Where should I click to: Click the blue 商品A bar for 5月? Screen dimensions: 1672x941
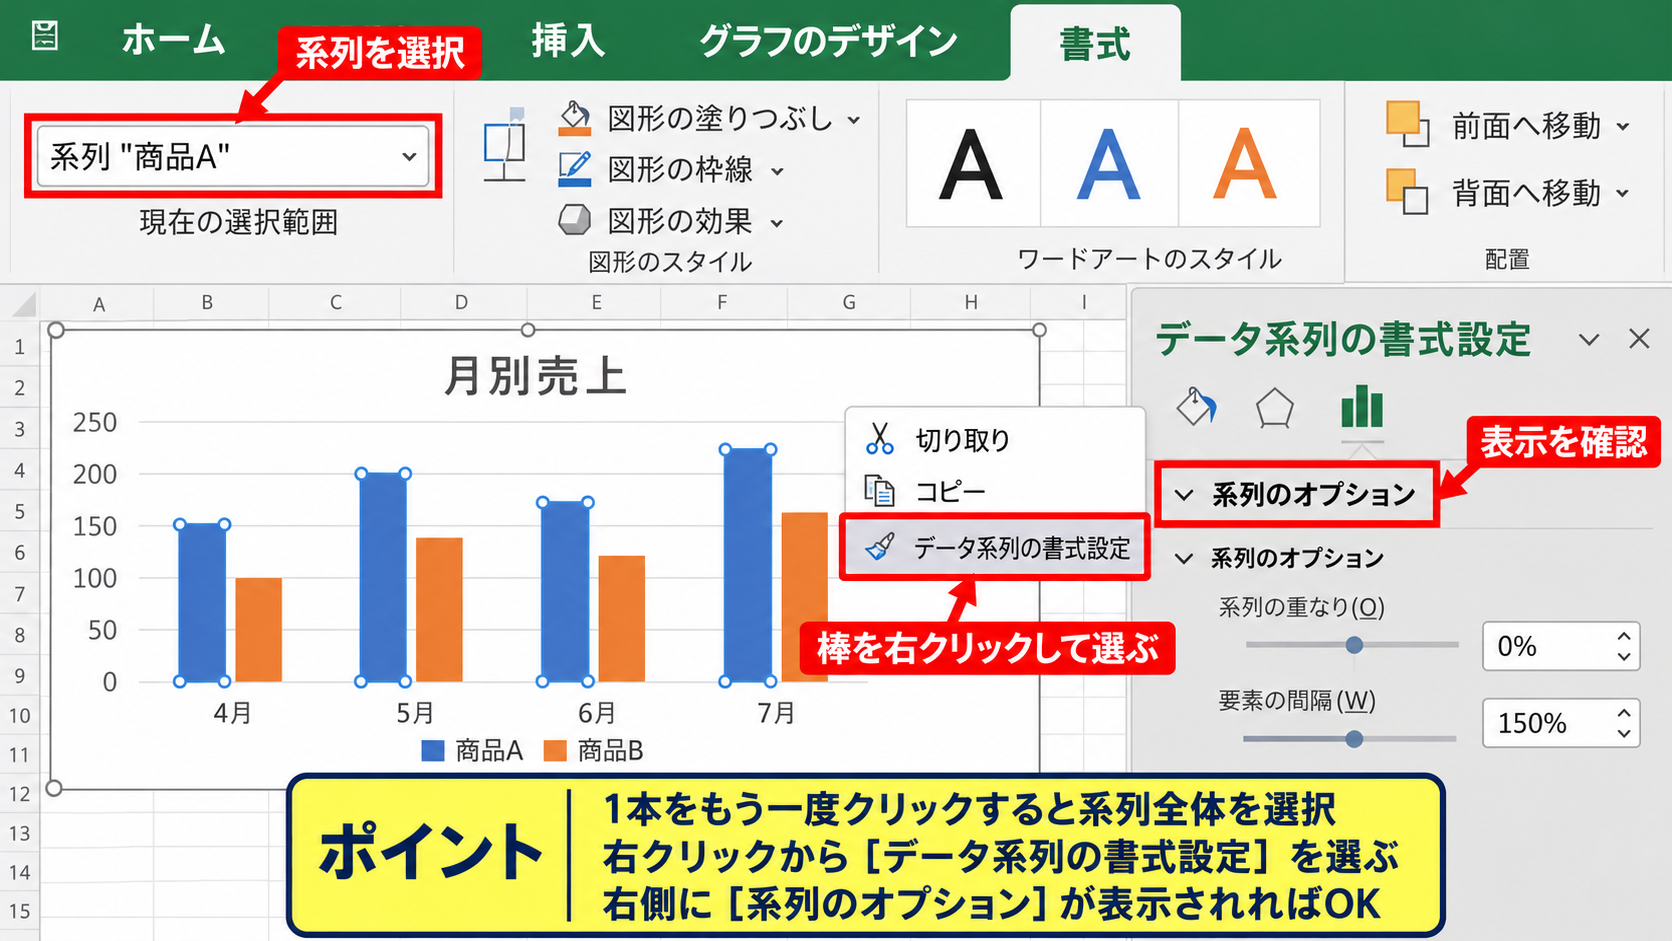coord(383,578)
